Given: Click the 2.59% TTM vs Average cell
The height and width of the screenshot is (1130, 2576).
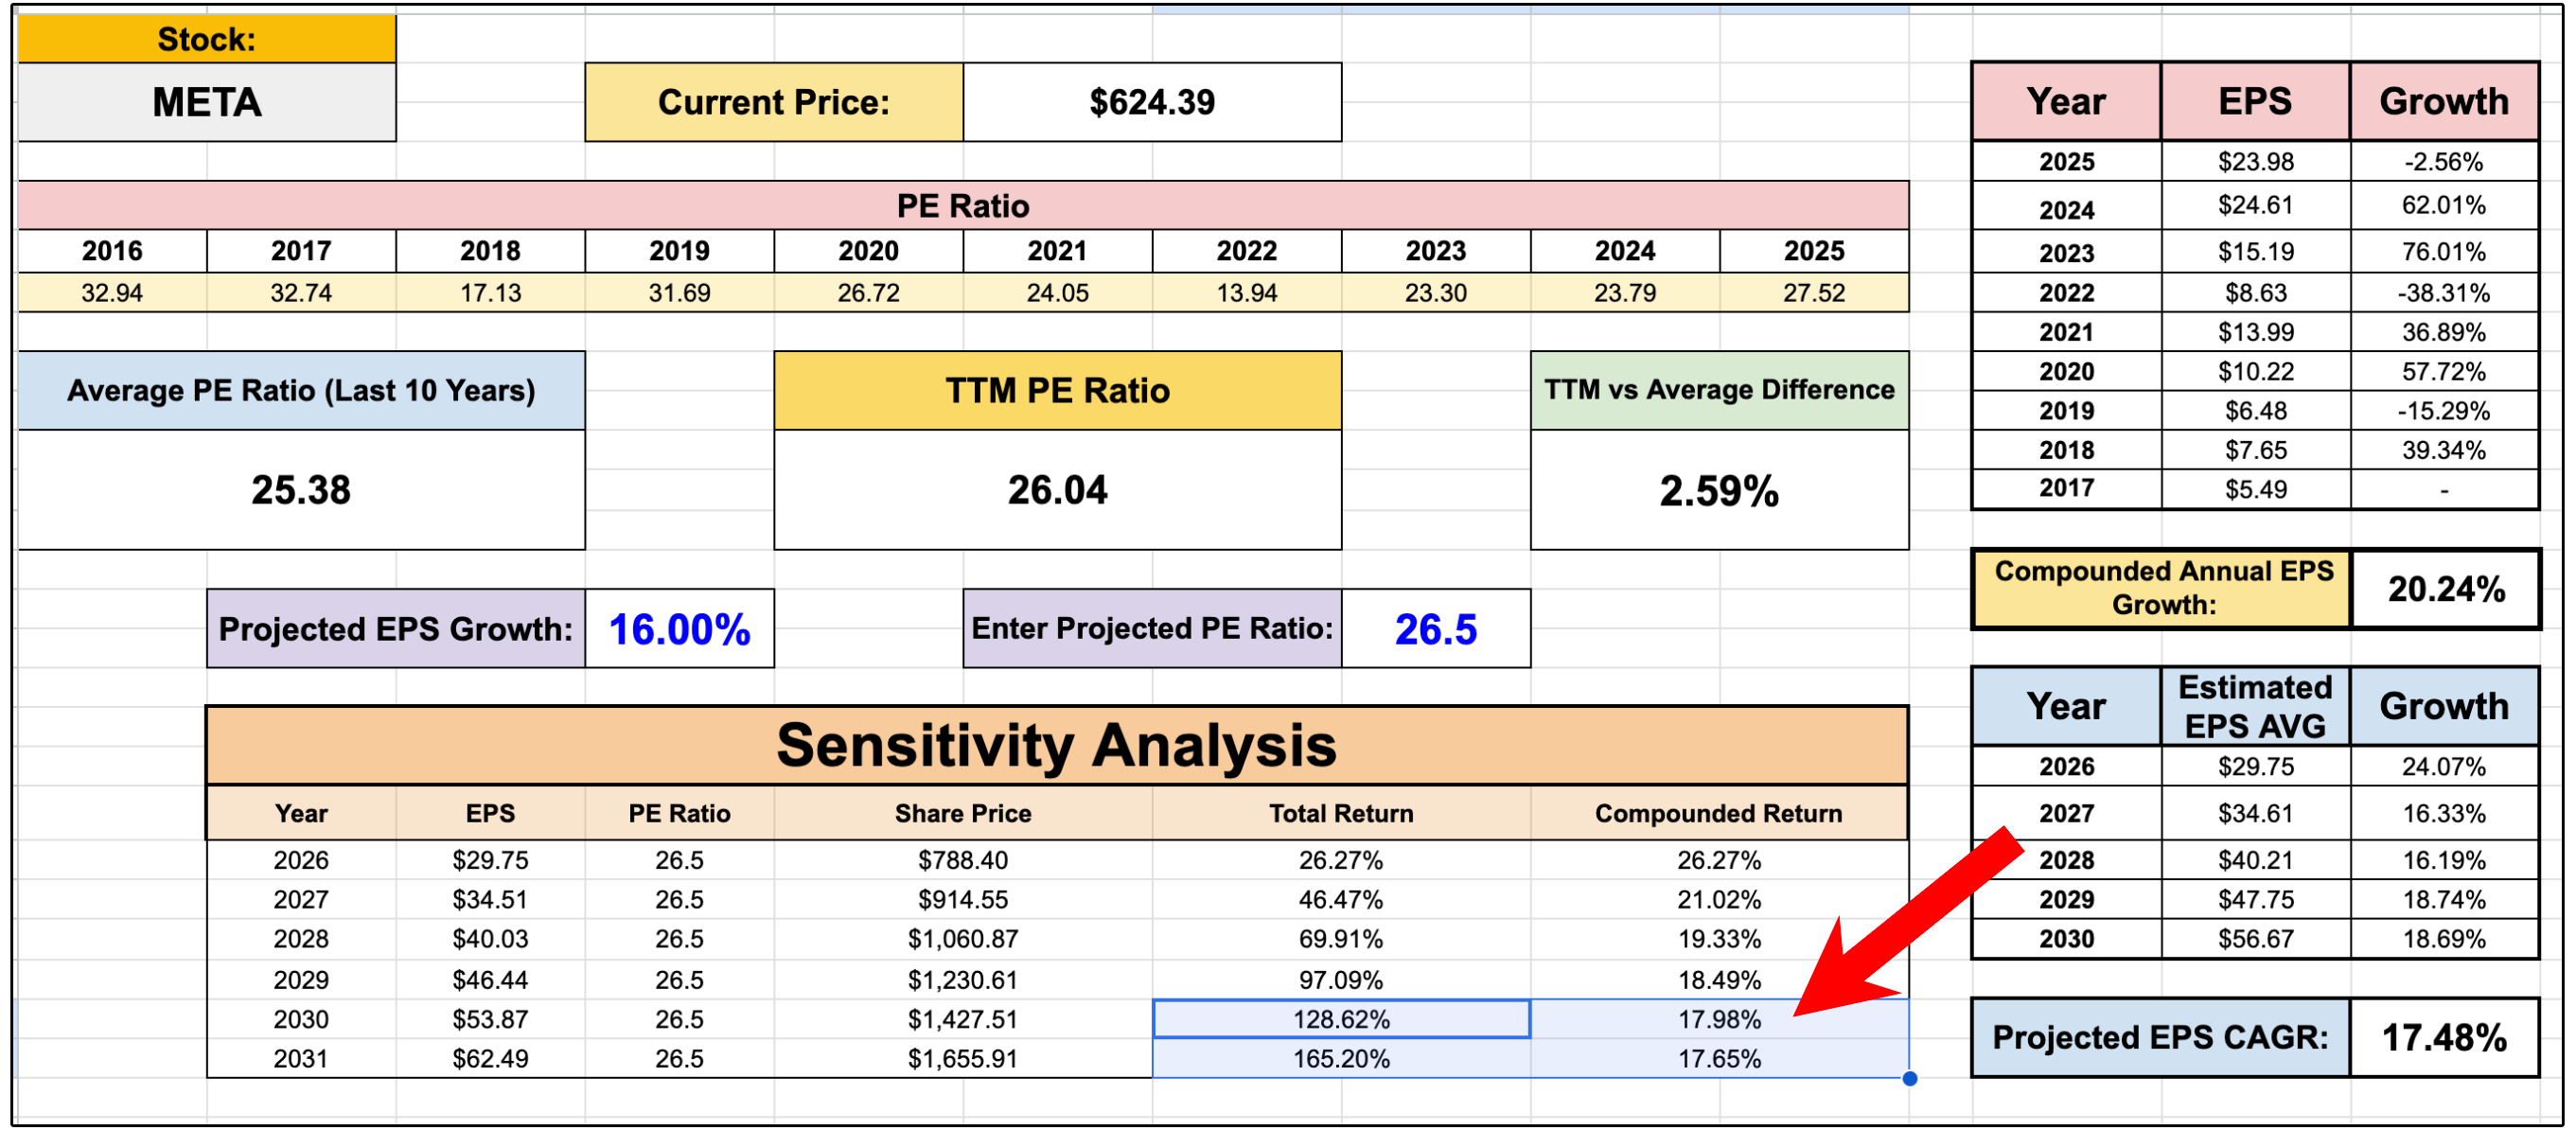Looking at the screenshot, I should (1718, 491).
